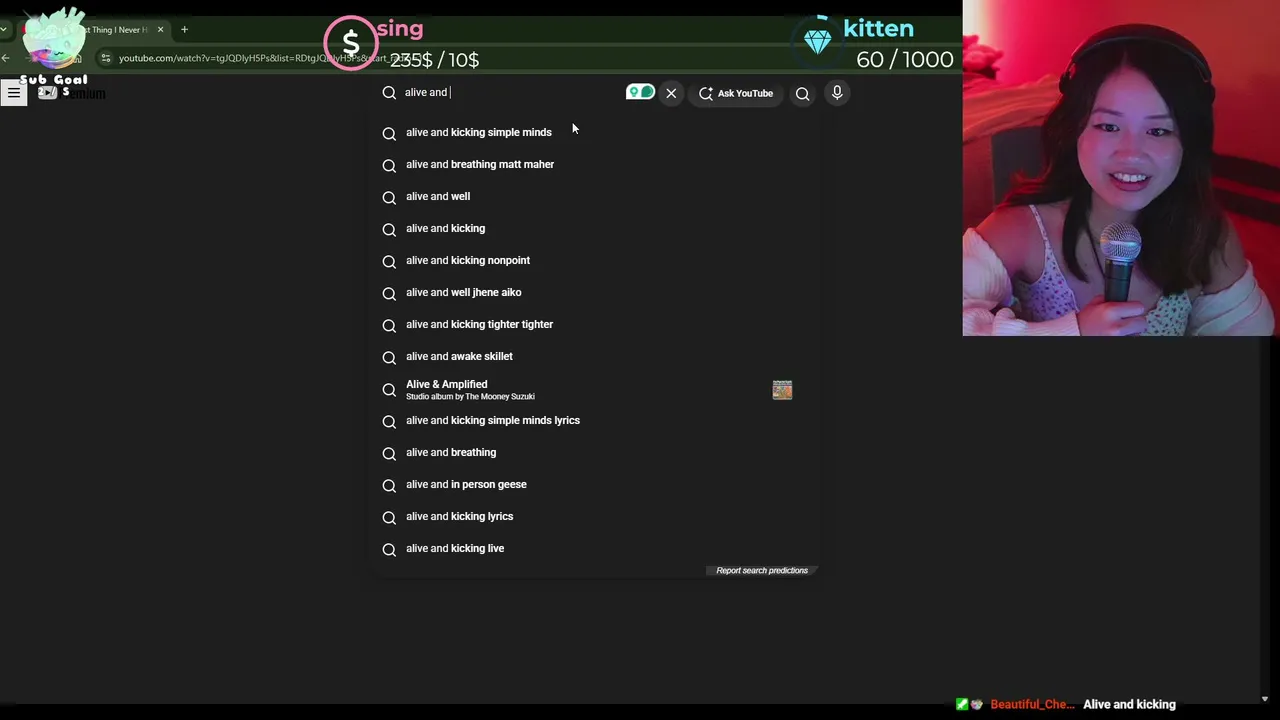Screen dimensions: 1280x720
Task: Submit search using the magnifier button
Action: coord(802,93)
